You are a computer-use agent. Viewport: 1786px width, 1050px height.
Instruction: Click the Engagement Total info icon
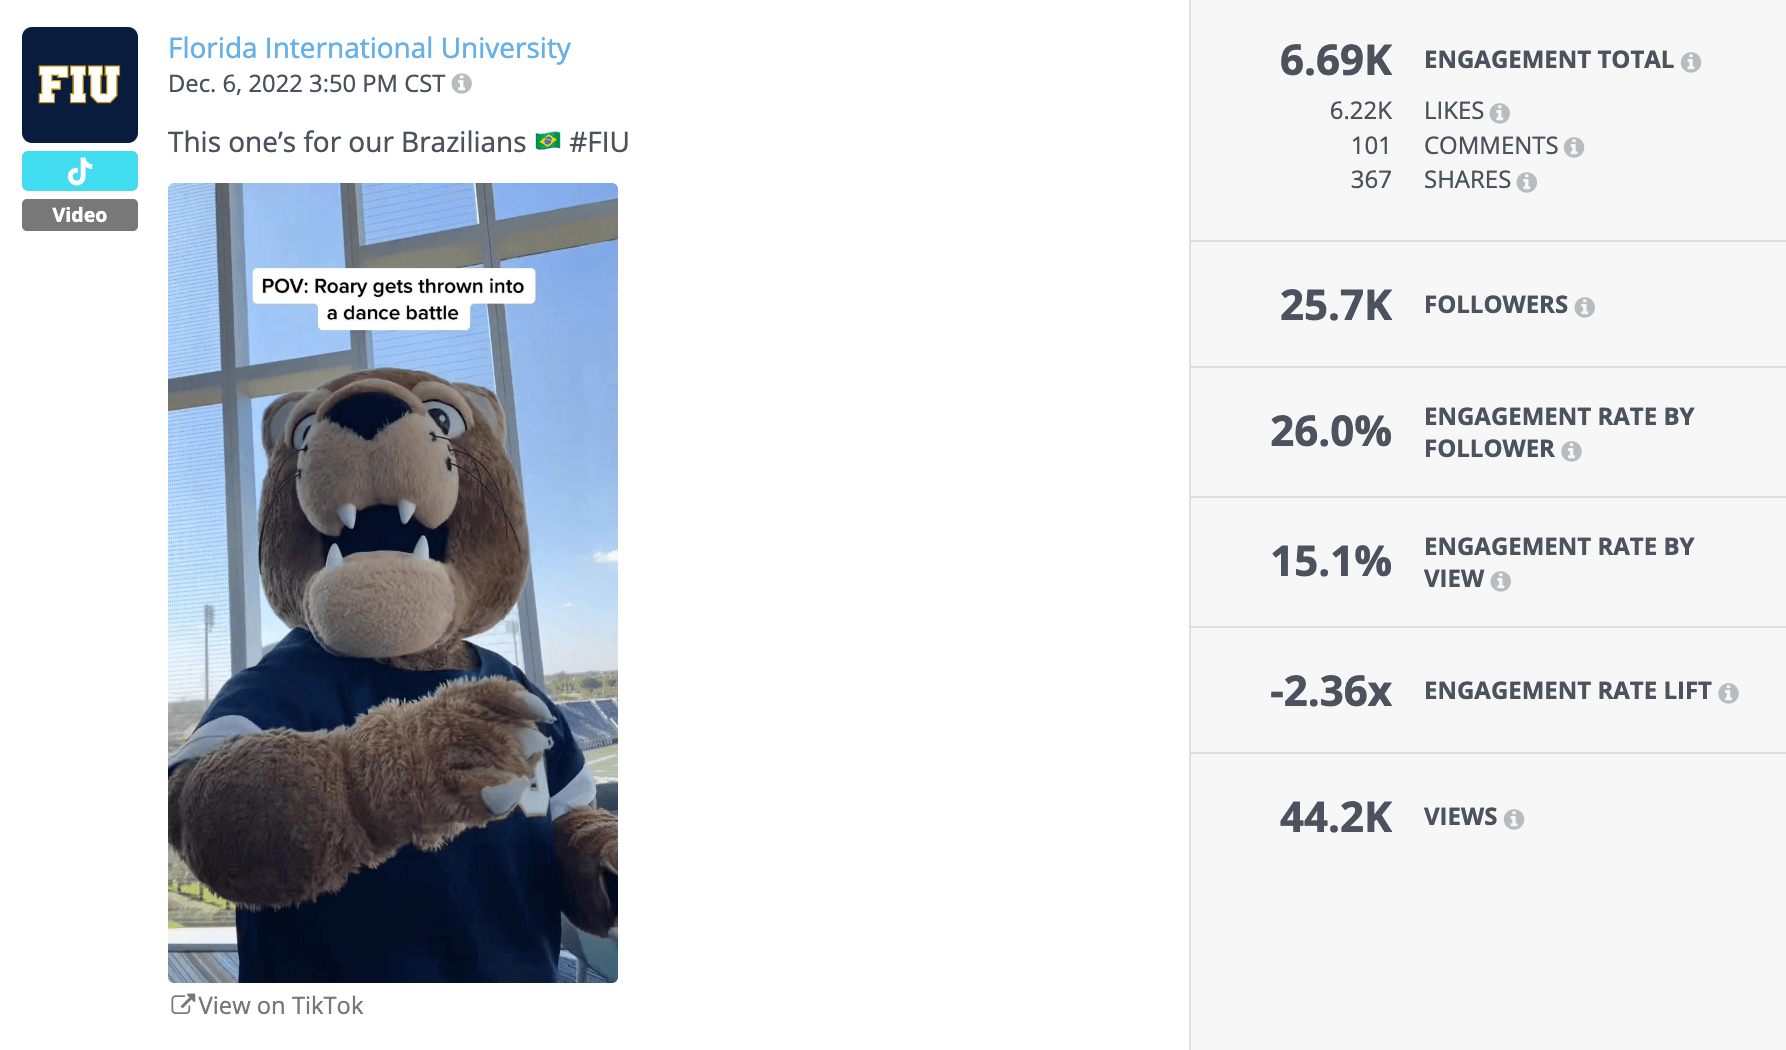click(x=1692, y=60)
